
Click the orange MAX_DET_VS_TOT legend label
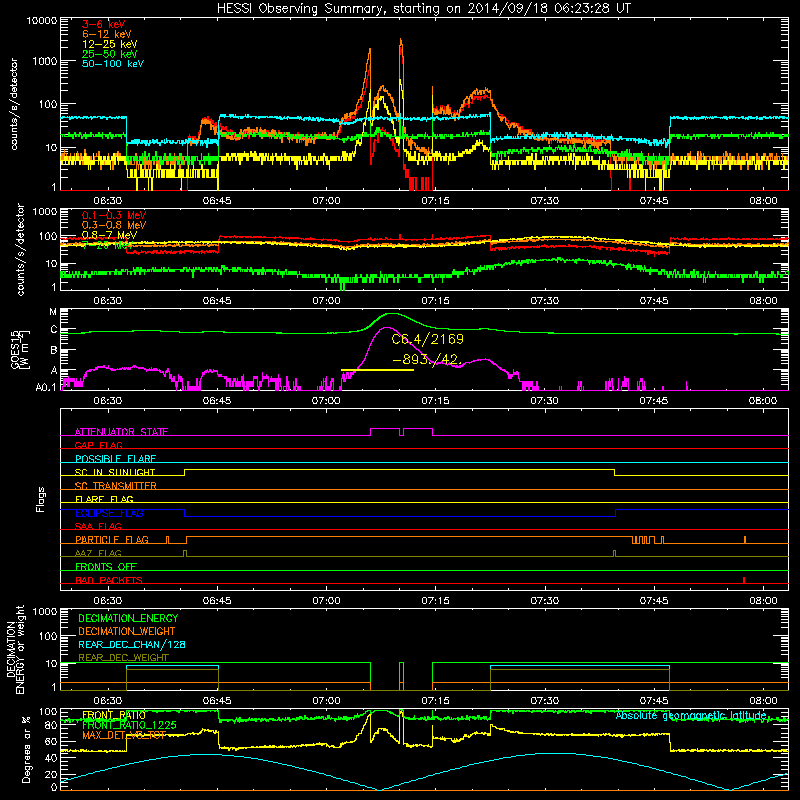click(124, 735)
